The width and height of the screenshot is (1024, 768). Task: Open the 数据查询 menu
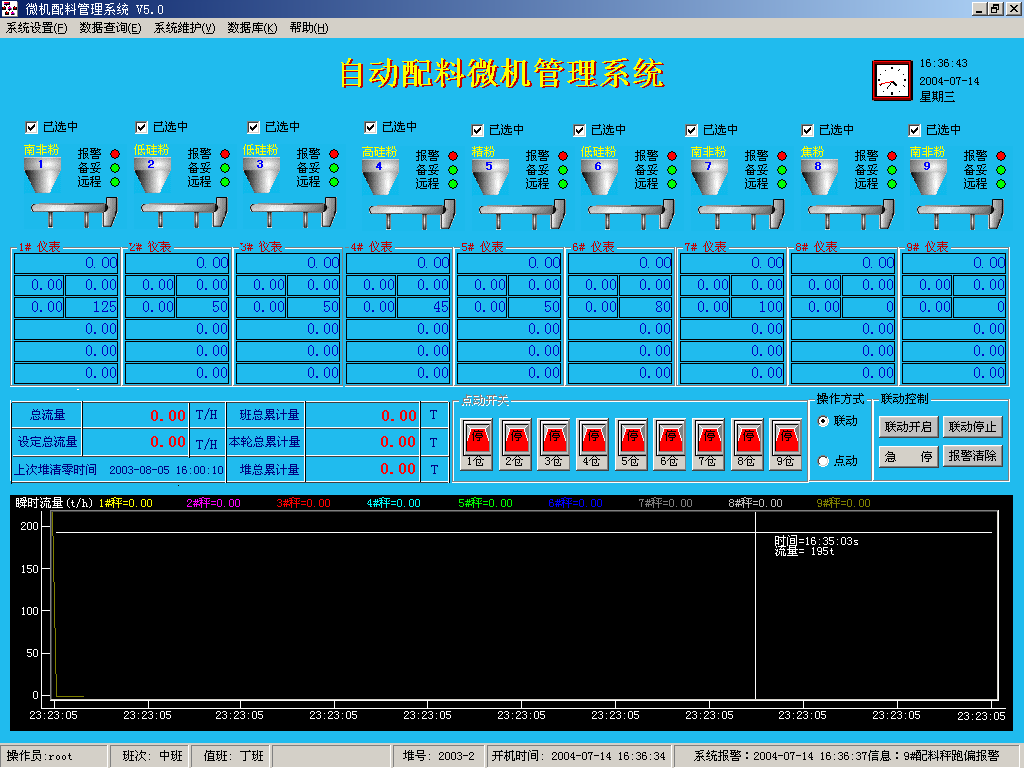coord(110,28)
